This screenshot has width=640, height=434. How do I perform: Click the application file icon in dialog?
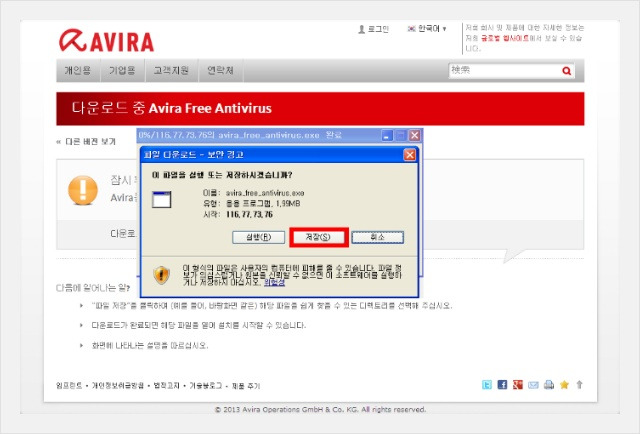161,200
